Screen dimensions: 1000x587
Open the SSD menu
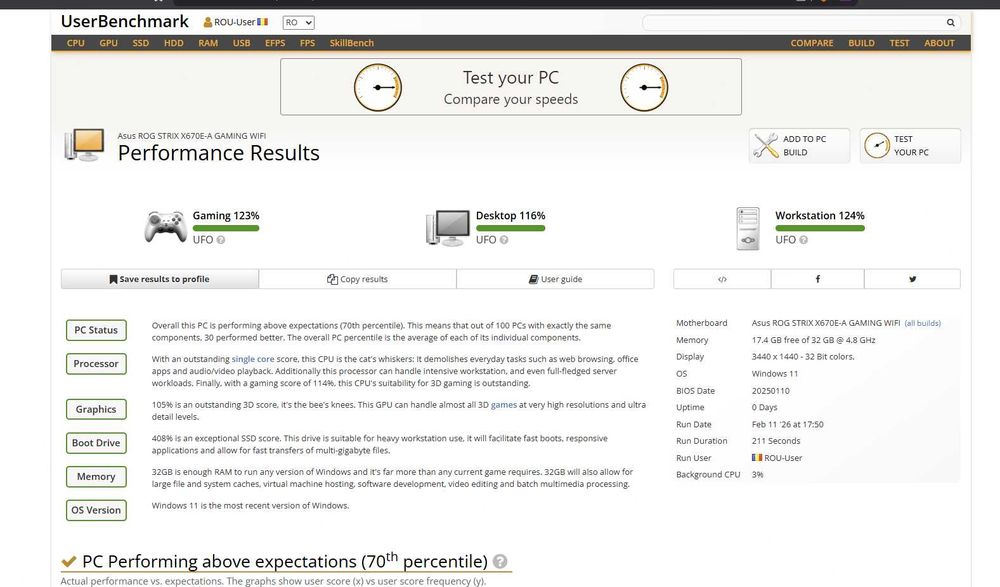pyautogui.click(x=140, y=43)
